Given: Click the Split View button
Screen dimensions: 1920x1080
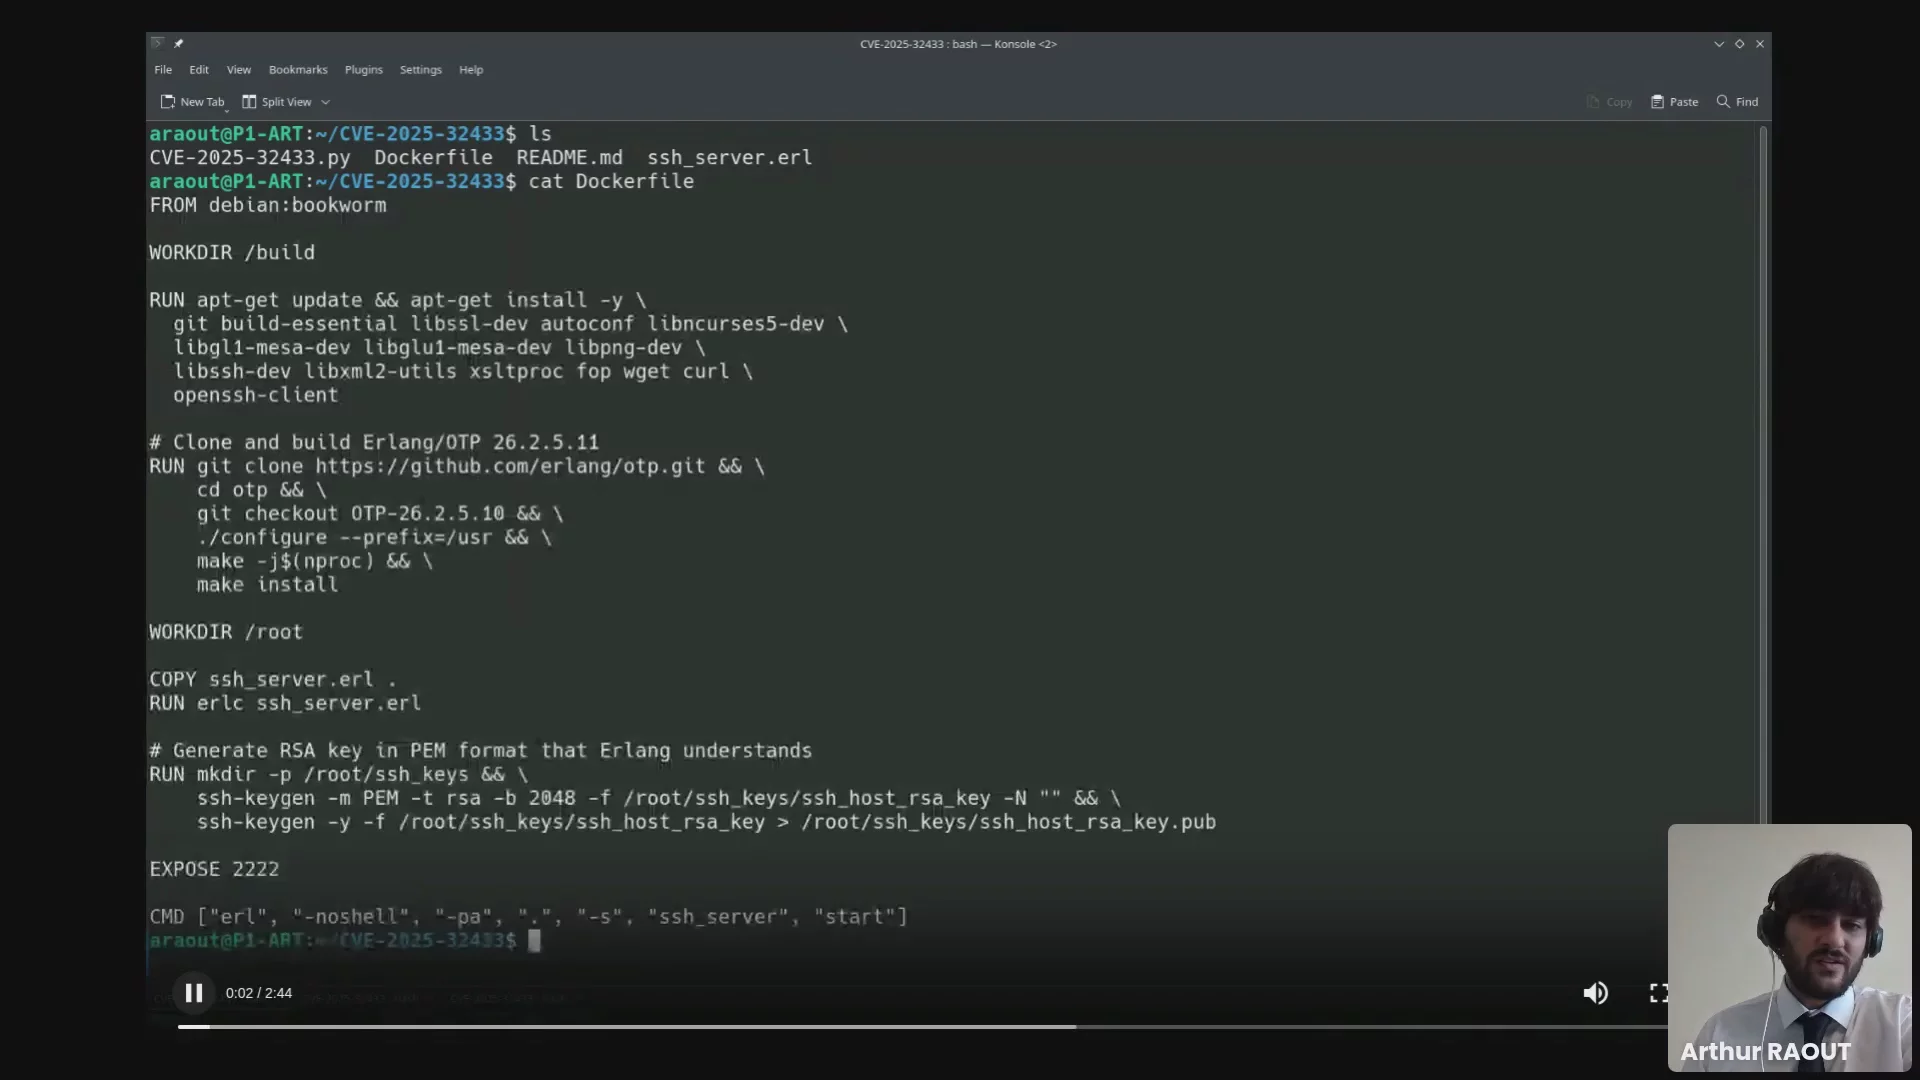Looking at the screenshot, I should [x=277, y=102].
